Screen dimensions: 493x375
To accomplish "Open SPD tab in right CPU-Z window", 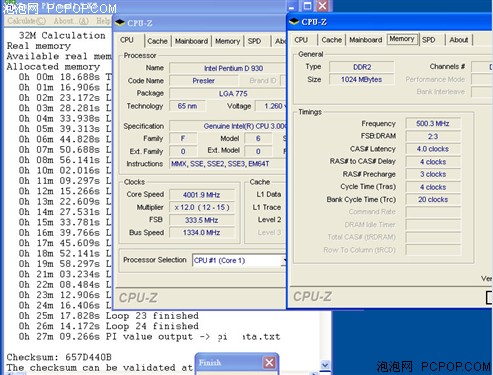I will click(x=429, y=40).
